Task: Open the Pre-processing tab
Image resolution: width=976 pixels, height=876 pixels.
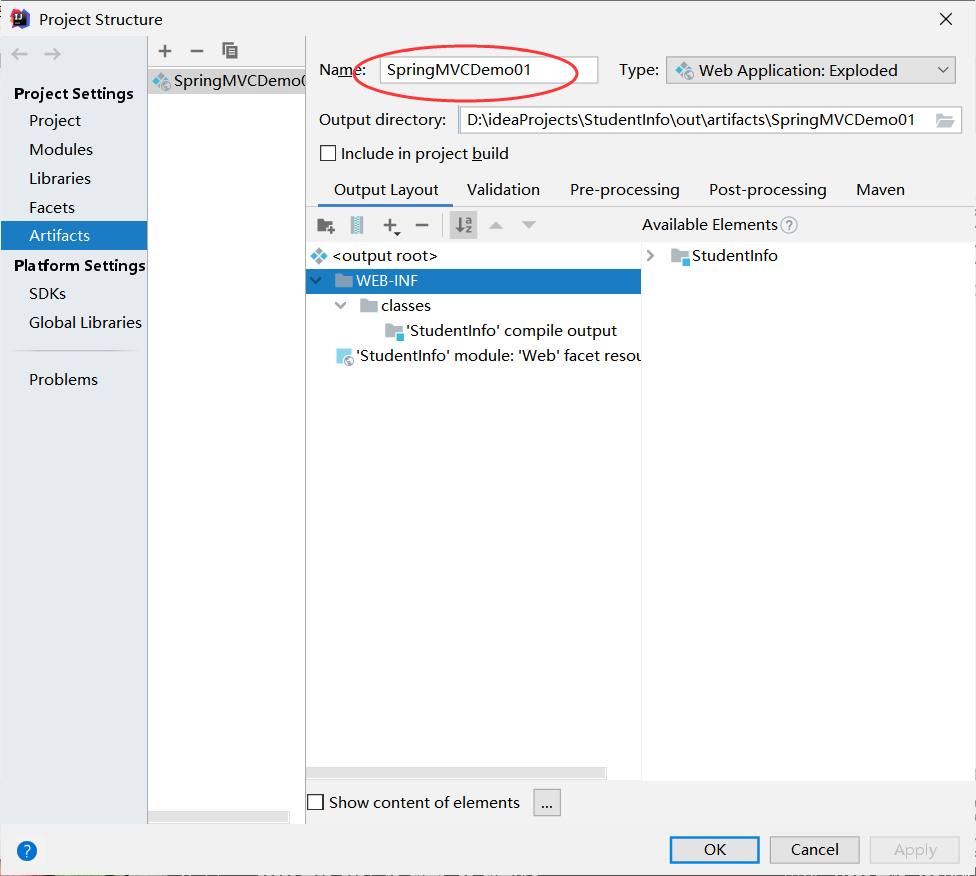Action: [624, 190]
